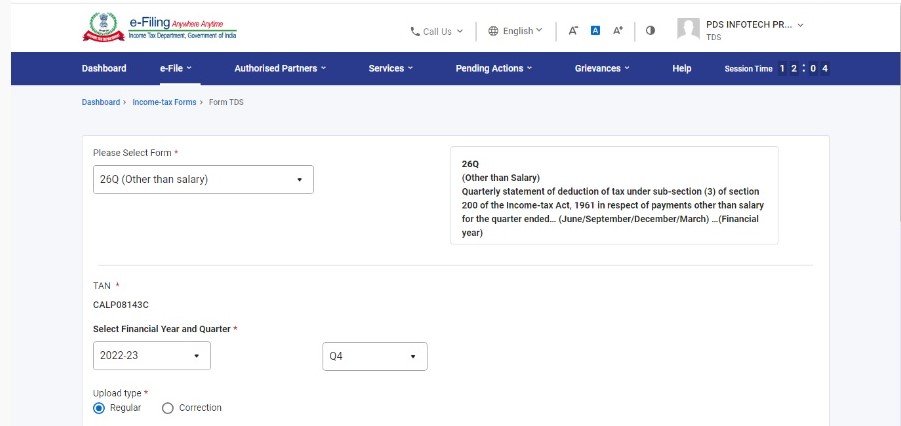
Task: Open the financial year 2022-23 dropdown
Action: [151, 355]
